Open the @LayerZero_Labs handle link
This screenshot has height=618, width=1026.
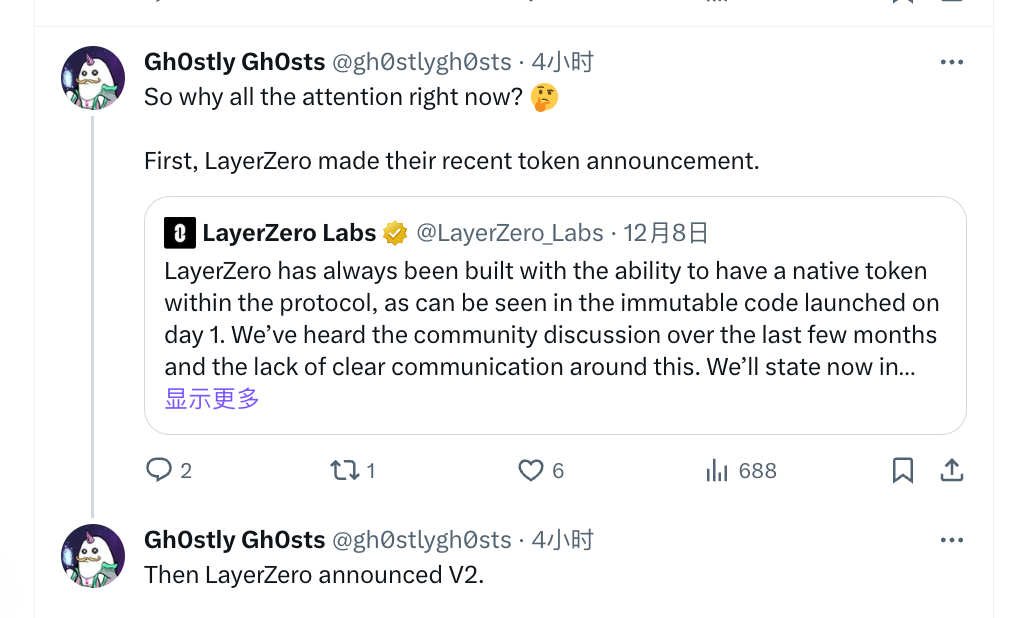pos(509,233)
